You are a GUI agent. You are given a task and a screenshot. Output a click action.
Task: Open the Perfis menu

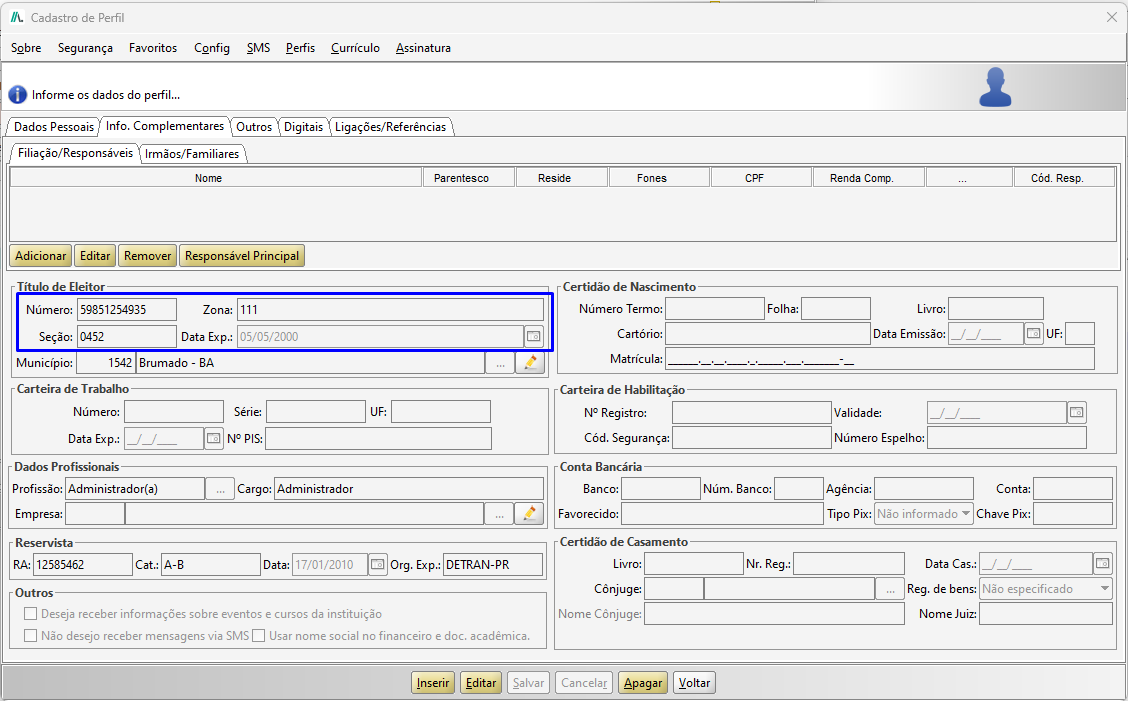tap(300, 48)
